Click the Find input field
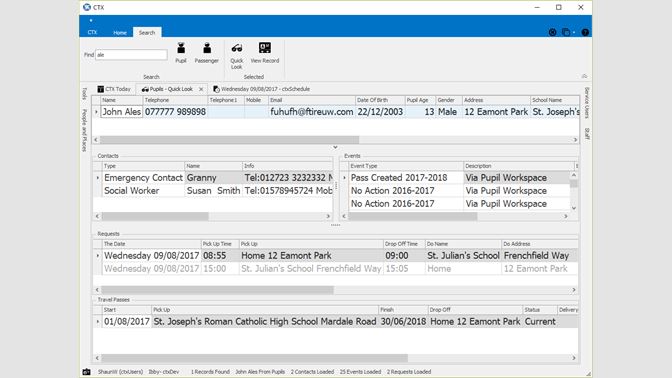 131,55
